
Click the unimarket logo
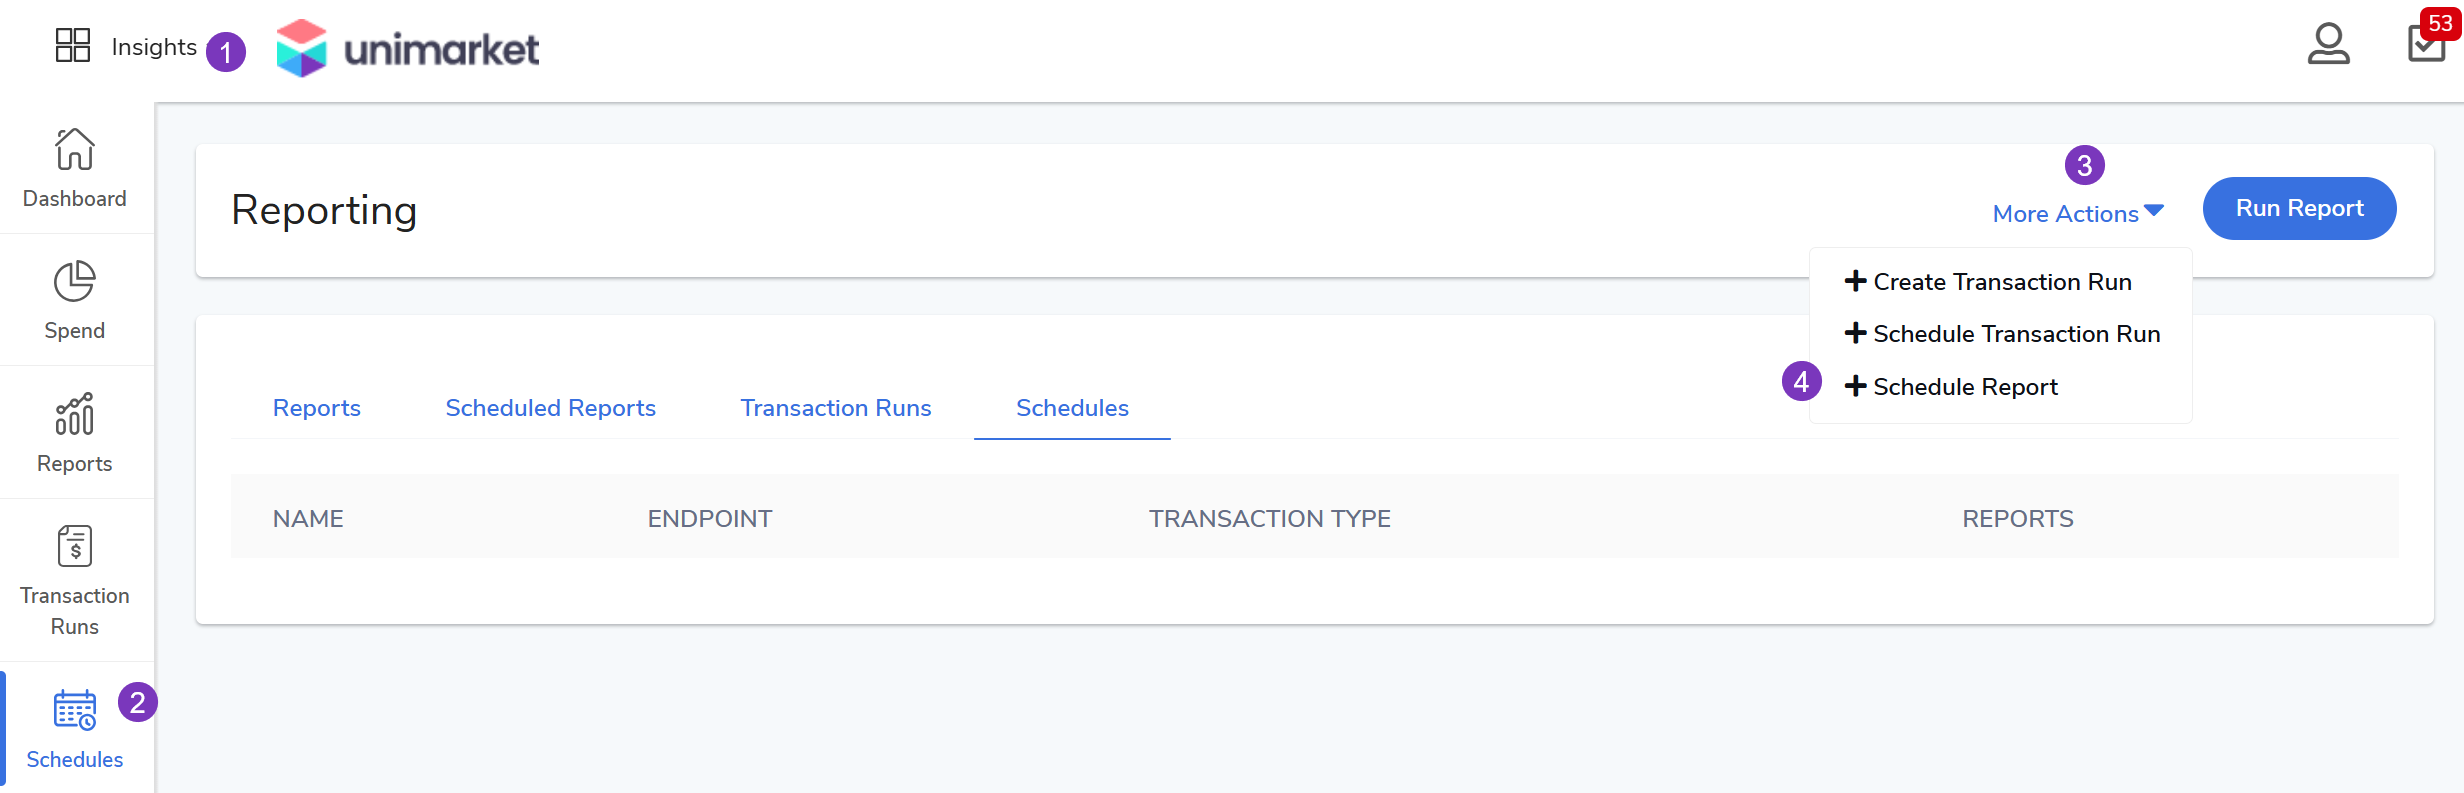point(408,48)
